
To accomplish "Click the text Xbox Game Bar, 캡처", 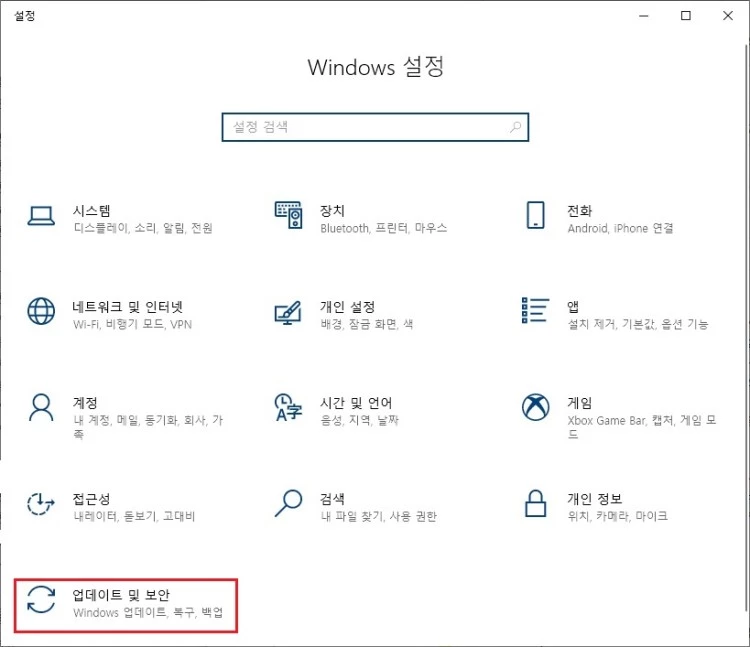I will coord(621,420).
